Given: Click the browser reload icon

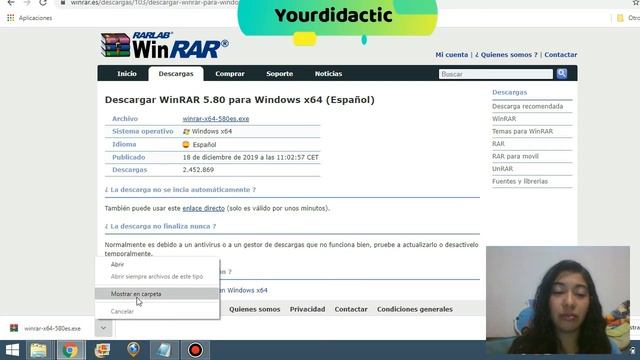Looking at the screenshot, I should pos(43,3).
